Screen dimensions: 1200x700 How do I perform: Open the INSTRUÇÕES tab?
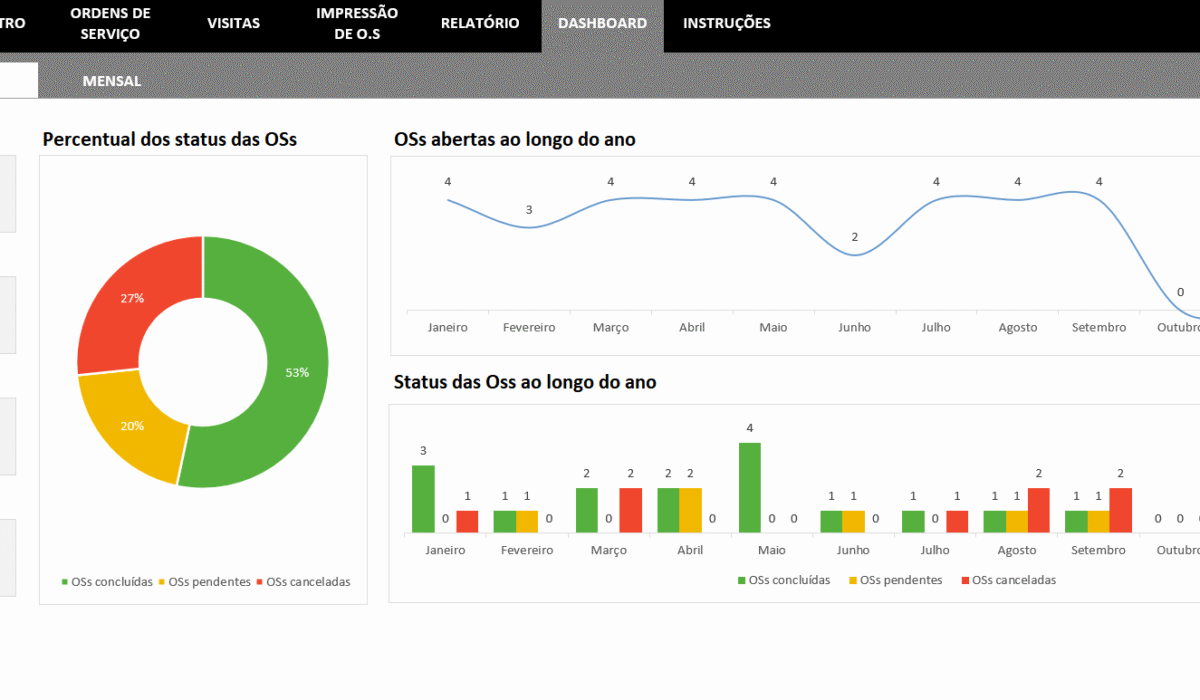click(726, 23)
